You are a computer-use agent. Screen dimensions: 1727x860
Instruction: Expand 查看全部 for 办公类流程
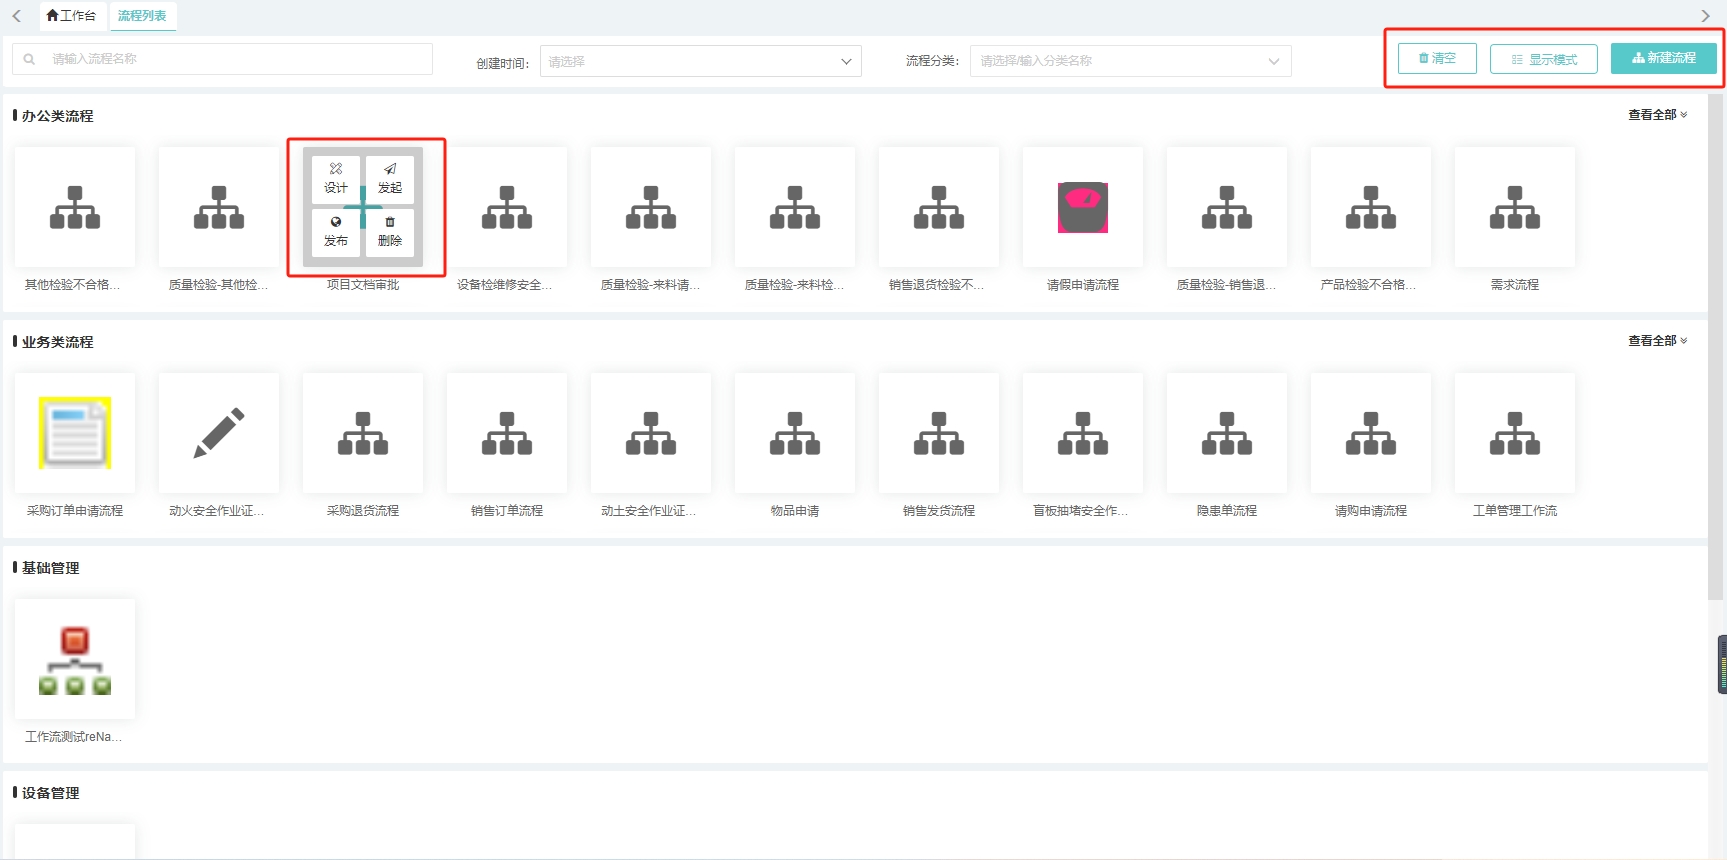pos(1657,115)
